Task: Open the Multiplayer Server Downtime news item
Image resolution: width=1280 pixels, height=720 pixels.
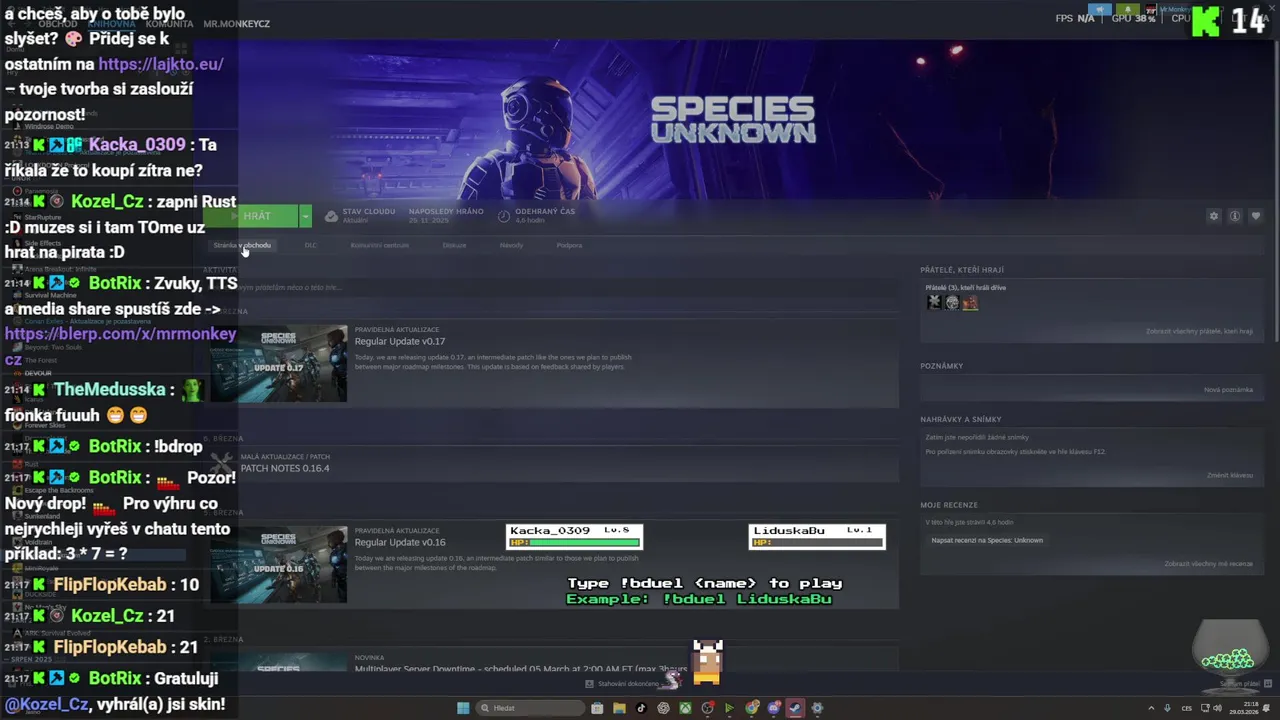Action: point(520,668)
